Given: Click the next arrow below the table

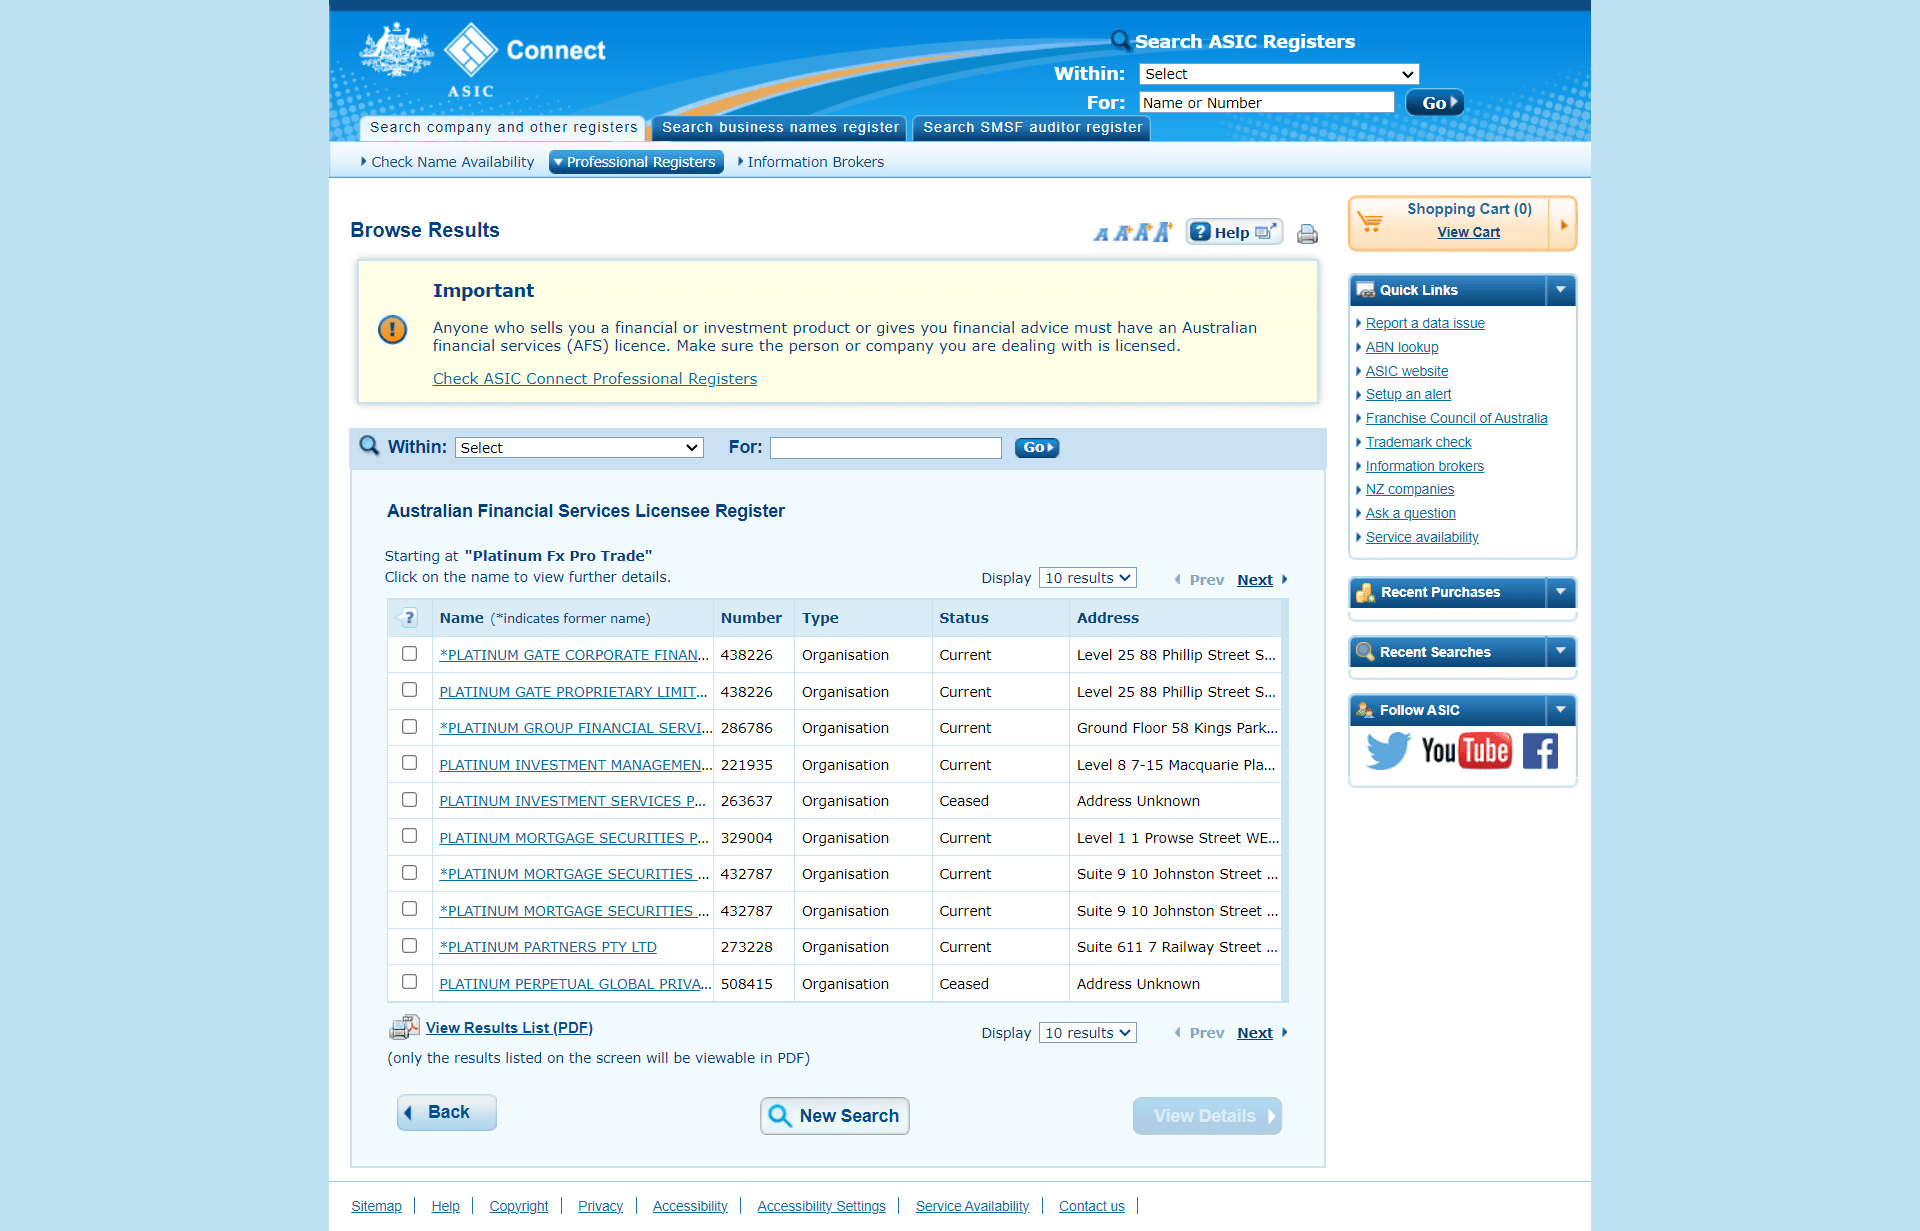Looking at the screenshot, I should coord(1285,1032).
